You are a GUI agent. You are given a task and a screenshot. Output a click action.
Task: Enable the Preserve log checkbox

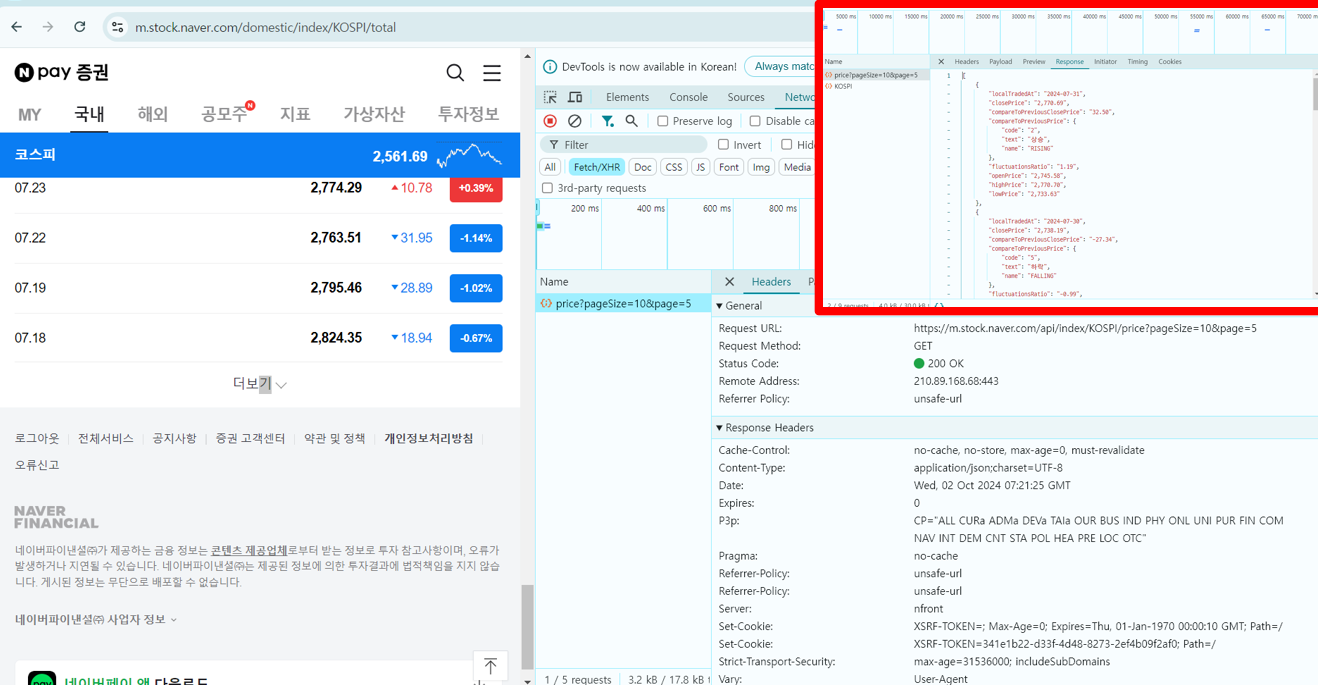pos(663,121)
